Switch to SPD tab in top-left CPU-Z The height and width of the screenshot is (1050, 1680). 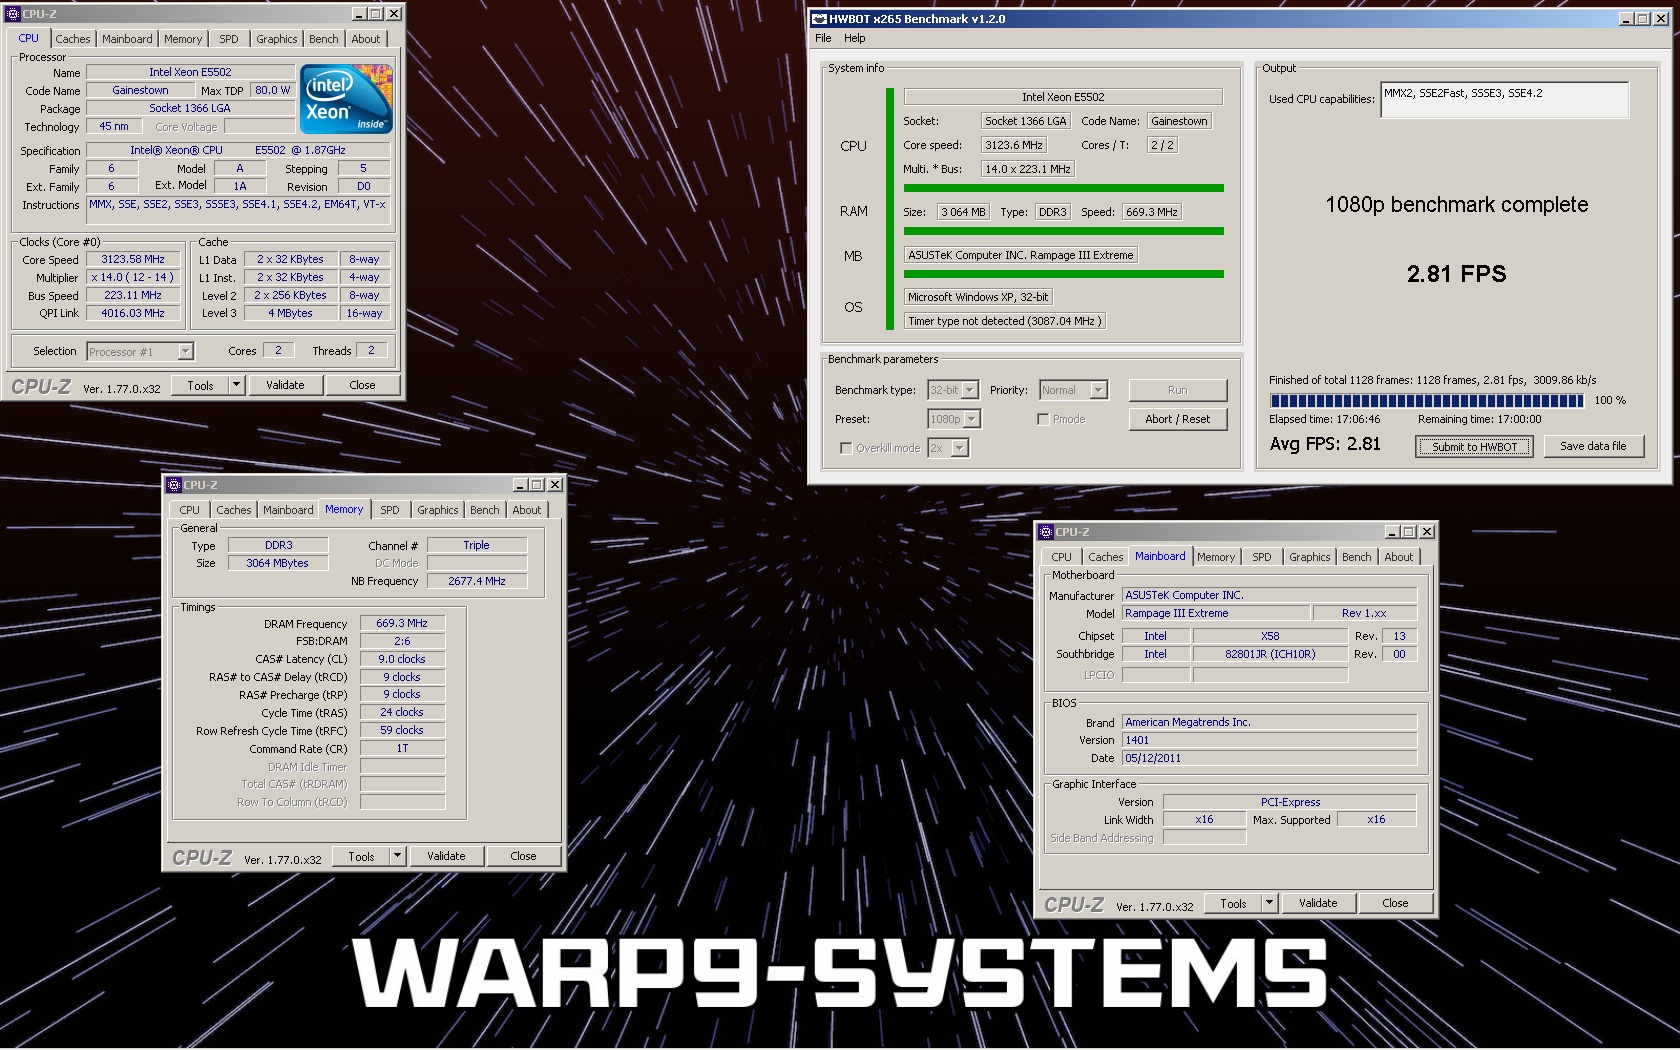point(229,39)
